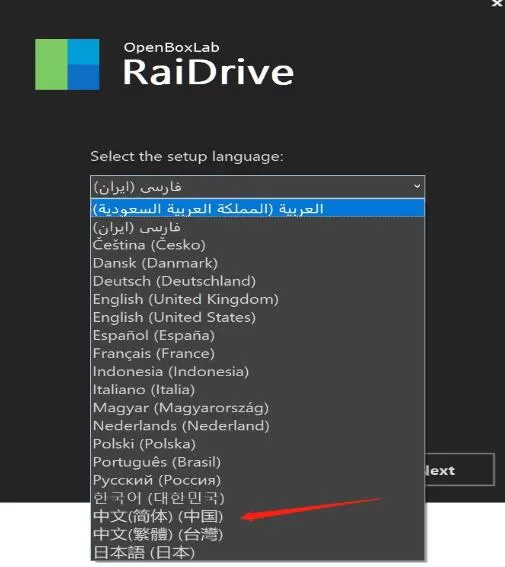The image size is (505, 567).
Task: Select 中文(繁體) (台灣) Traditional Chinese
Action: (x=258, y=534)
